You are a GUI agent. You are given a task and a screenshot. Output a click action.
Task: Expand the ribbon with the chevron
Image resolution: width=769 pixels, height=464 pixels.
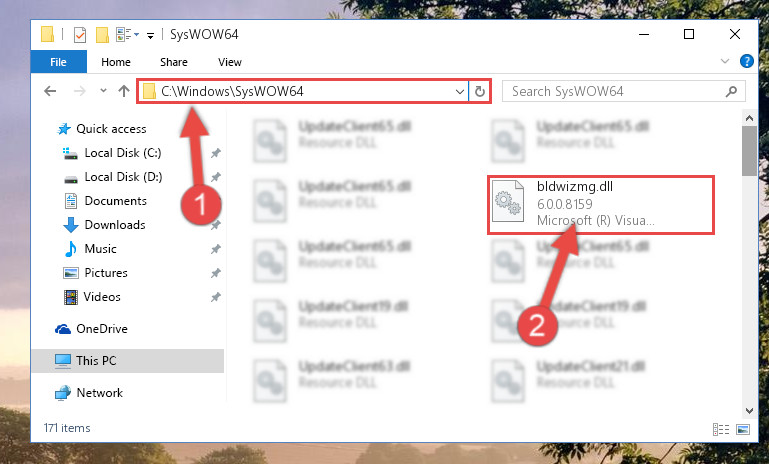coord(724,61)
